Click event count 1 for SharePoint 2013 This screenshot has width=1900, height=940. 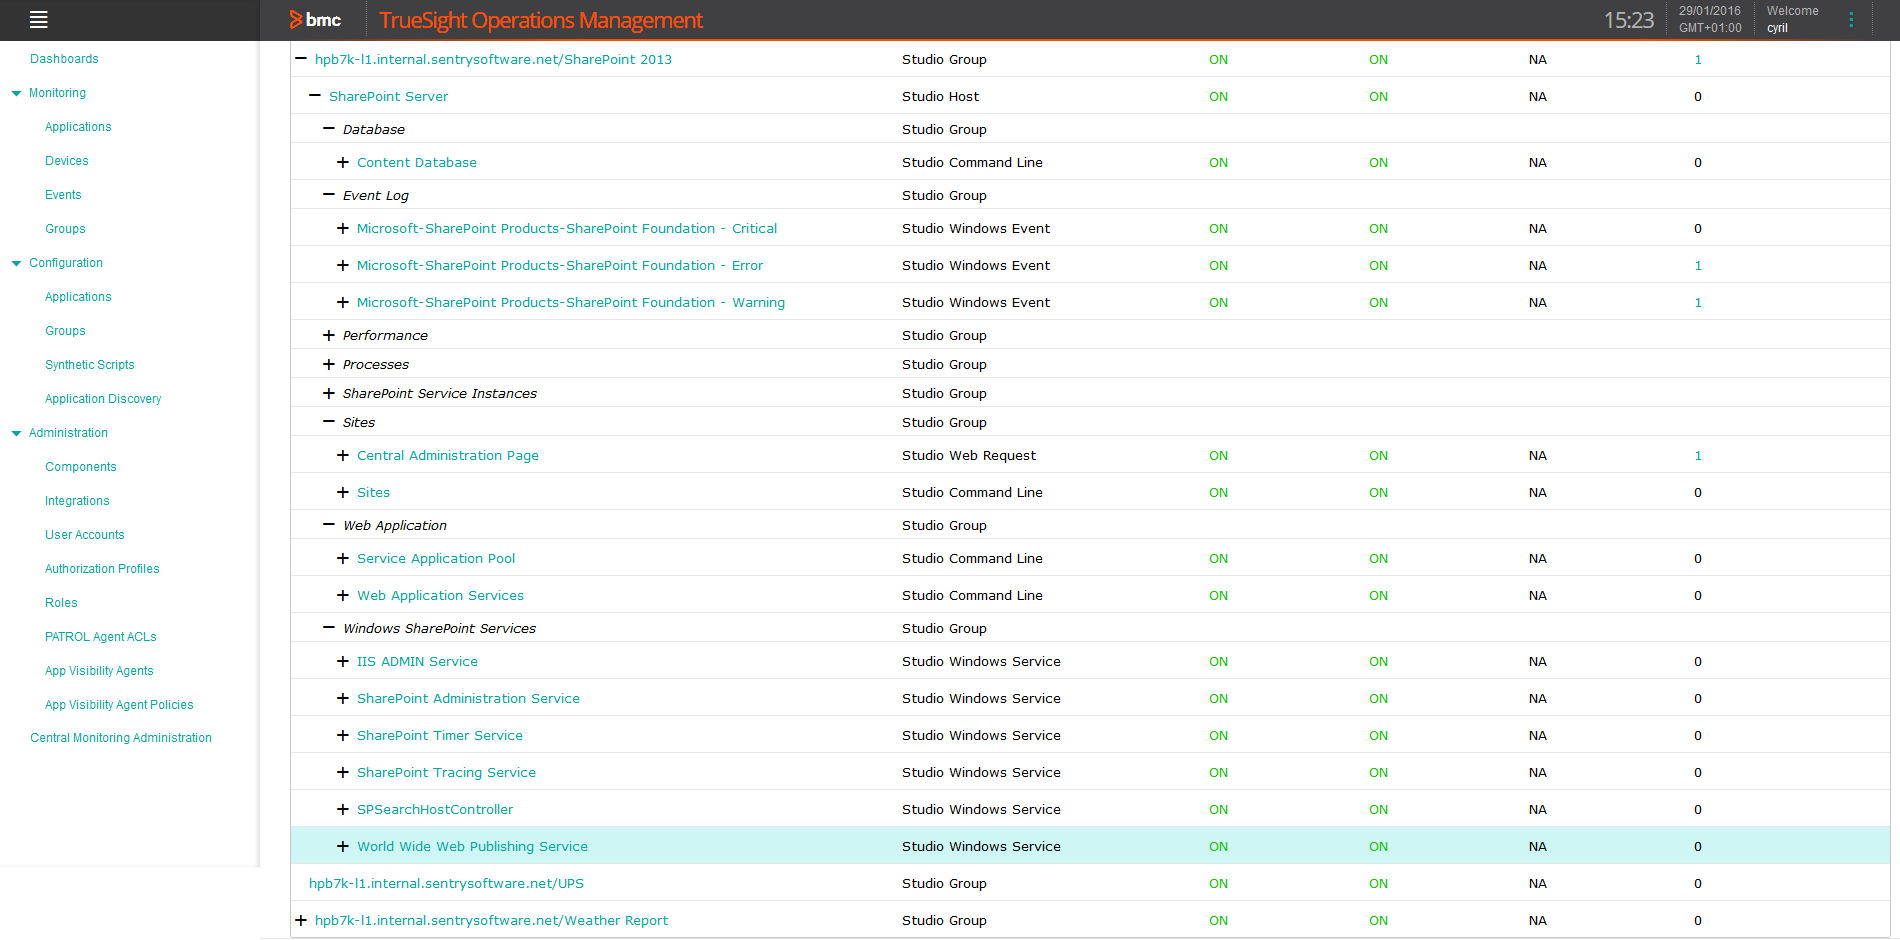[1698, 59]
